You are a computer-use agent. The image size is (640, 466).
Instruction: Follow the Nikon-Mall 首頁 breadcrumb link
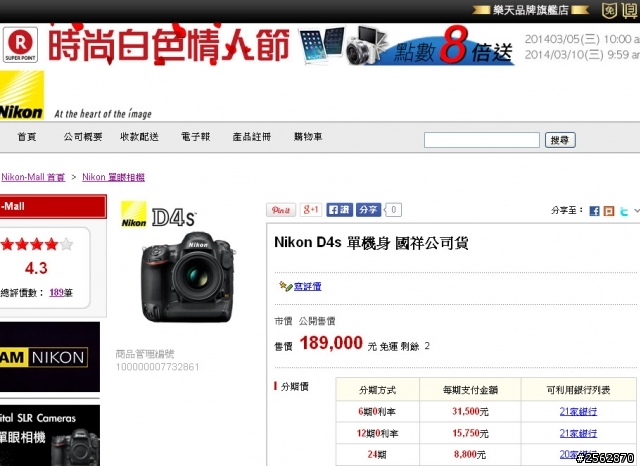[33, 177]
